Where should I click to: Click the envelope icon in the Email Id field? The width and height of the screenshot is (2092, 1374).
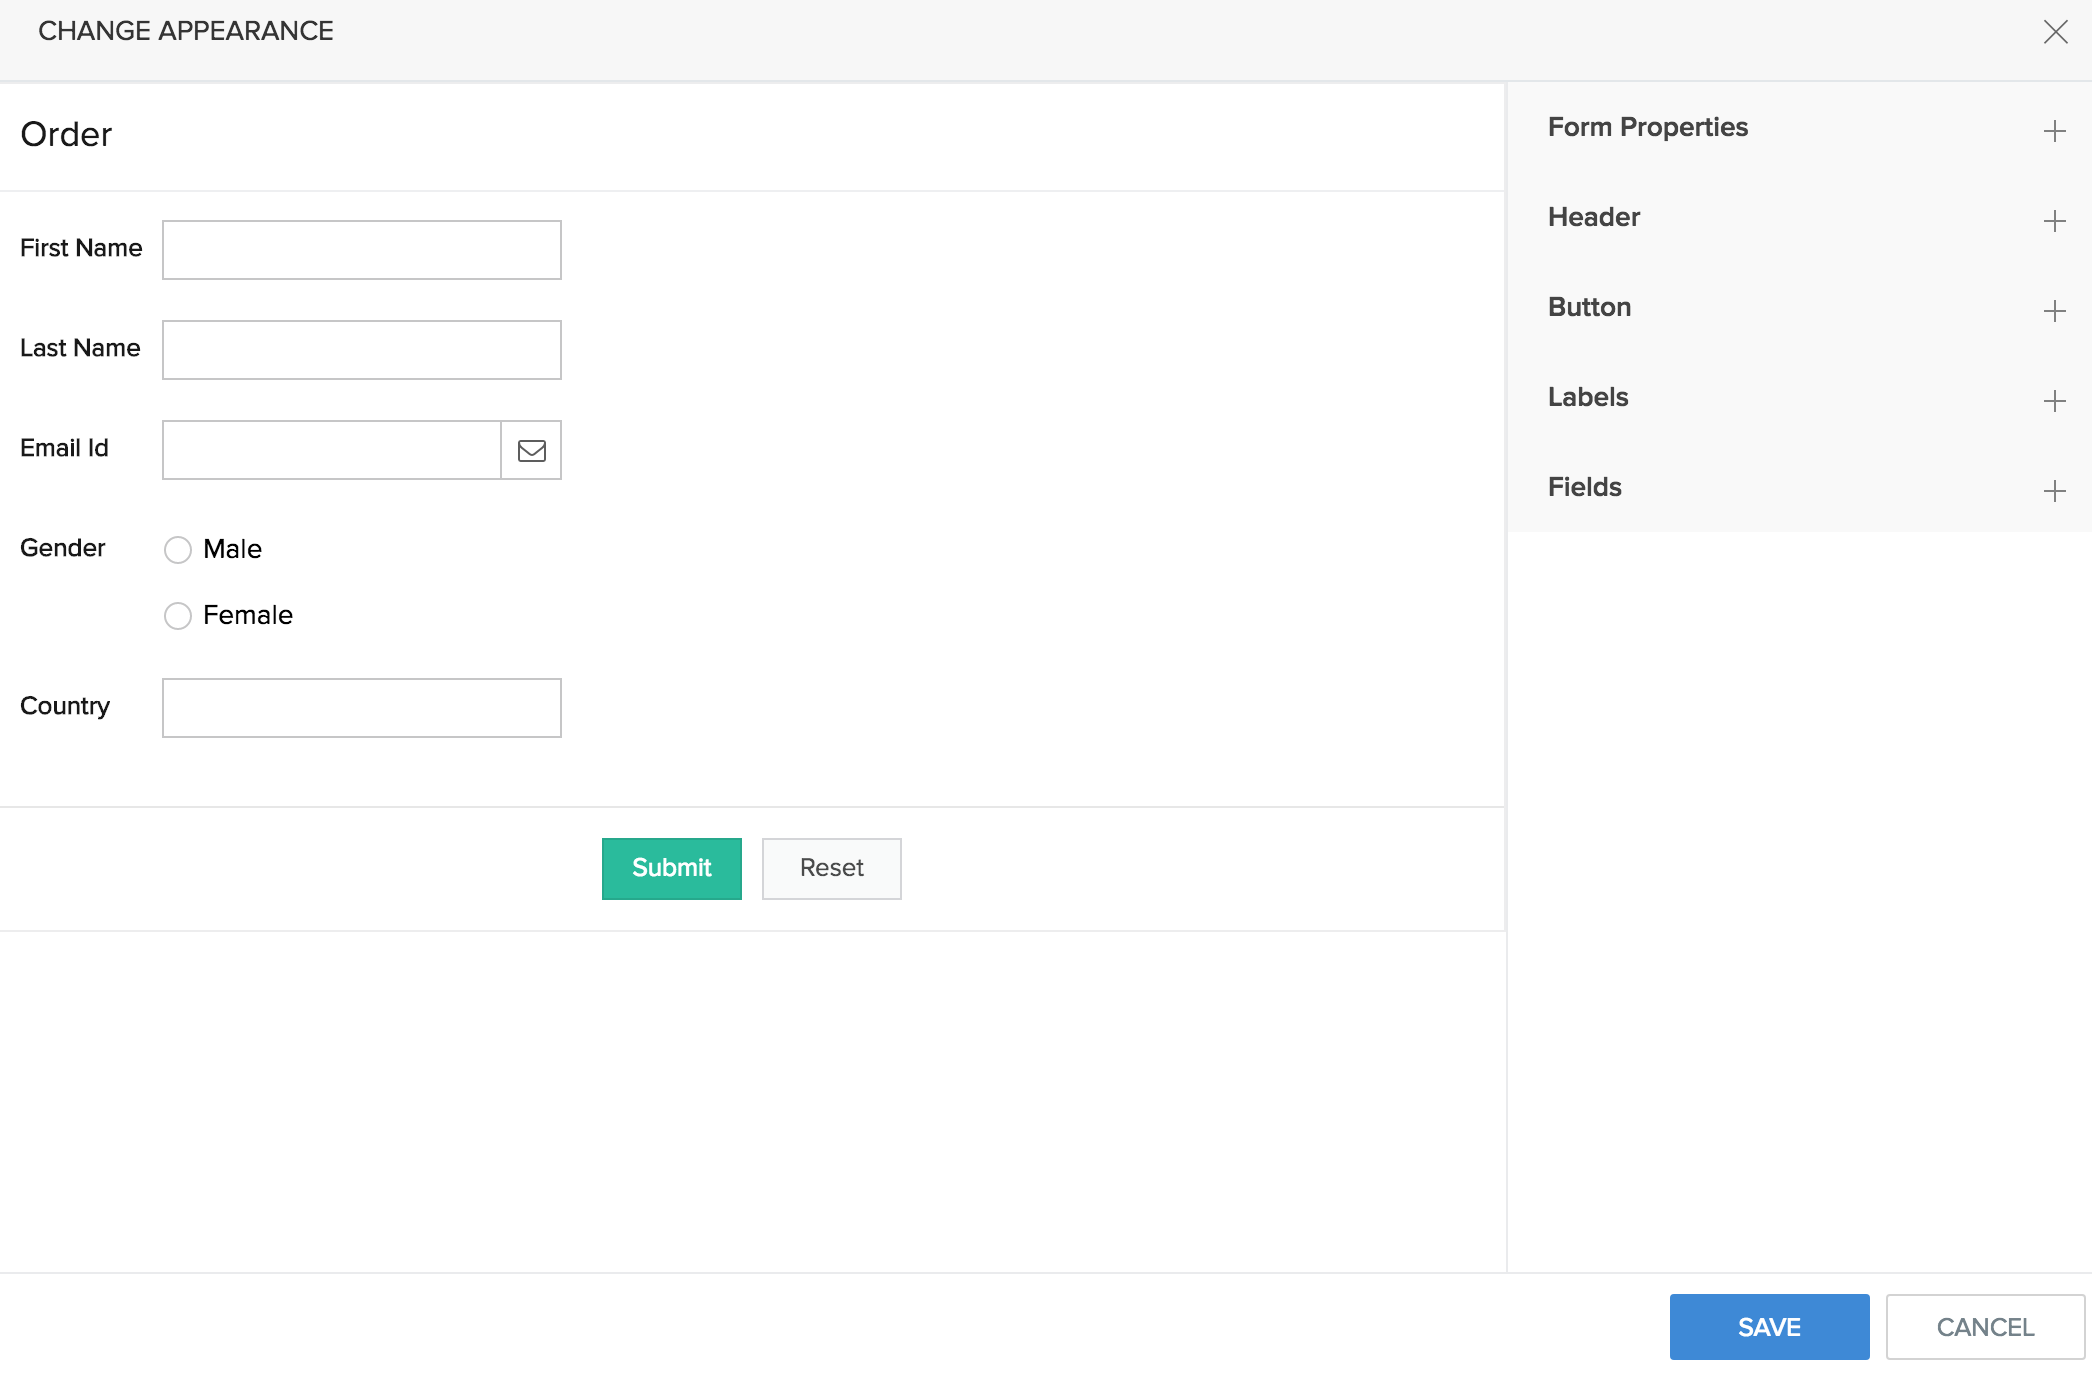tap(531, 450)
